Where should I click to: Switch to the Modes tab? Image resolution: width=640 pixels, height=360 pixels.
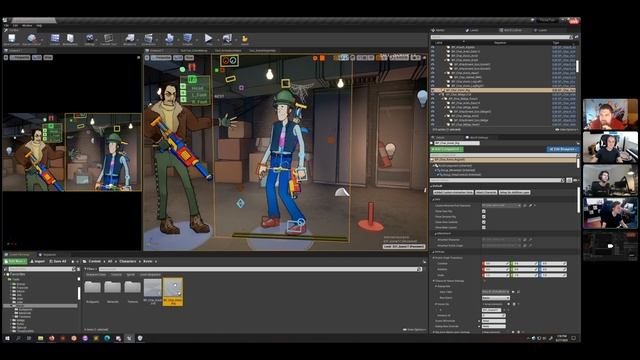438,30
